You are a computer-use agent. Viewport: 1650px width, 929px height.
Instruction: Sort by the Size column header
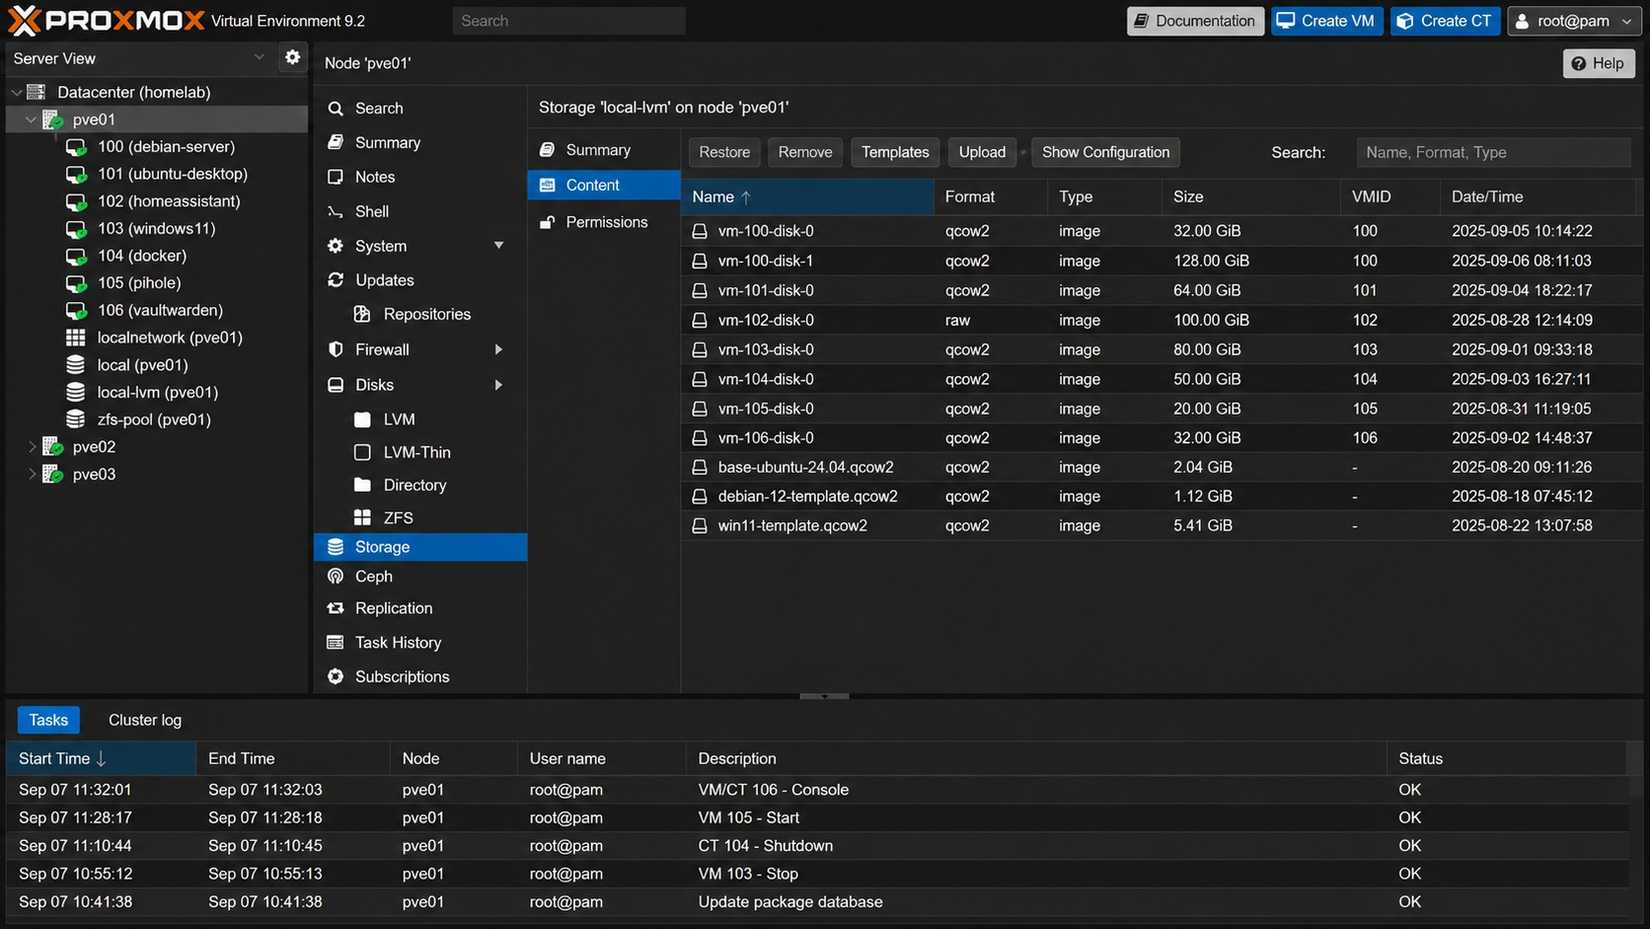click(1250, 197)
